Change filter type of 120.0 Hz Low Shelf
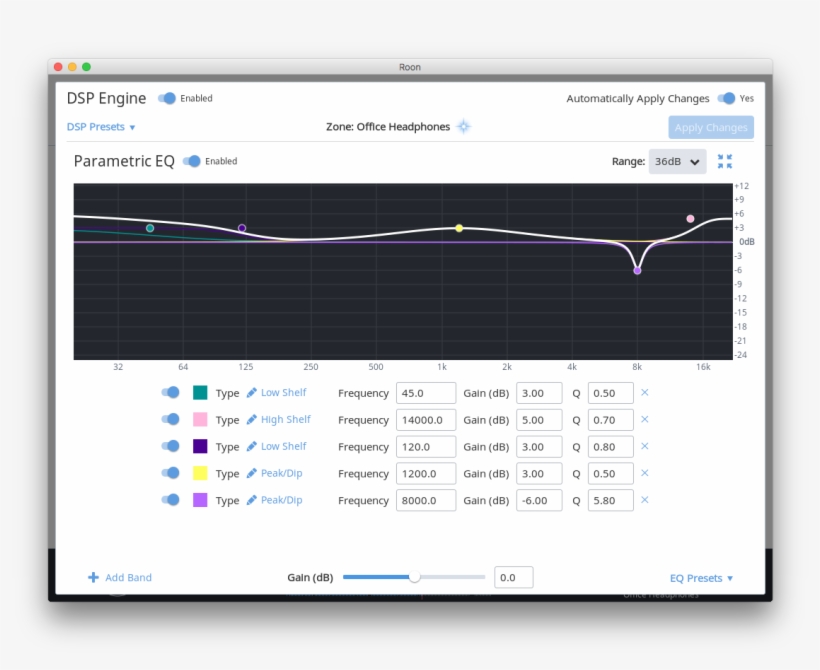The height and width of the screenshot is (670, 820). coord(283,447)
